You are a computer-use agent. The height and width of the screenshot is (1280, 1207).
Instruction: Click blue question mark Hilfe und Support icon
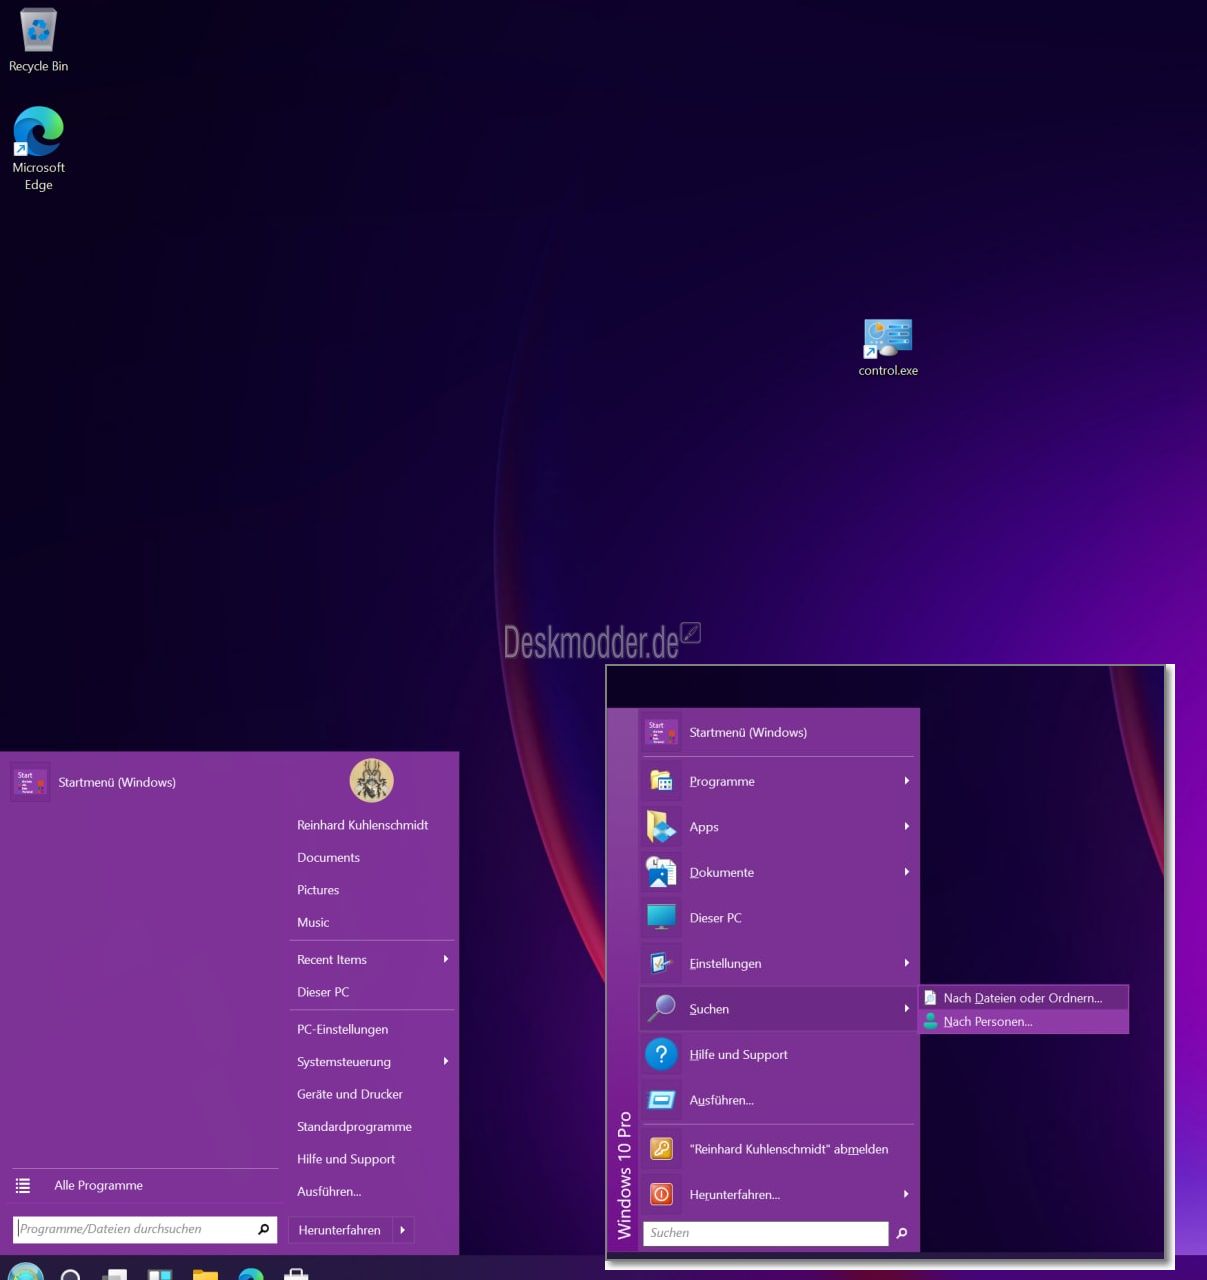pyautogui.click(x=661, y=1054)
